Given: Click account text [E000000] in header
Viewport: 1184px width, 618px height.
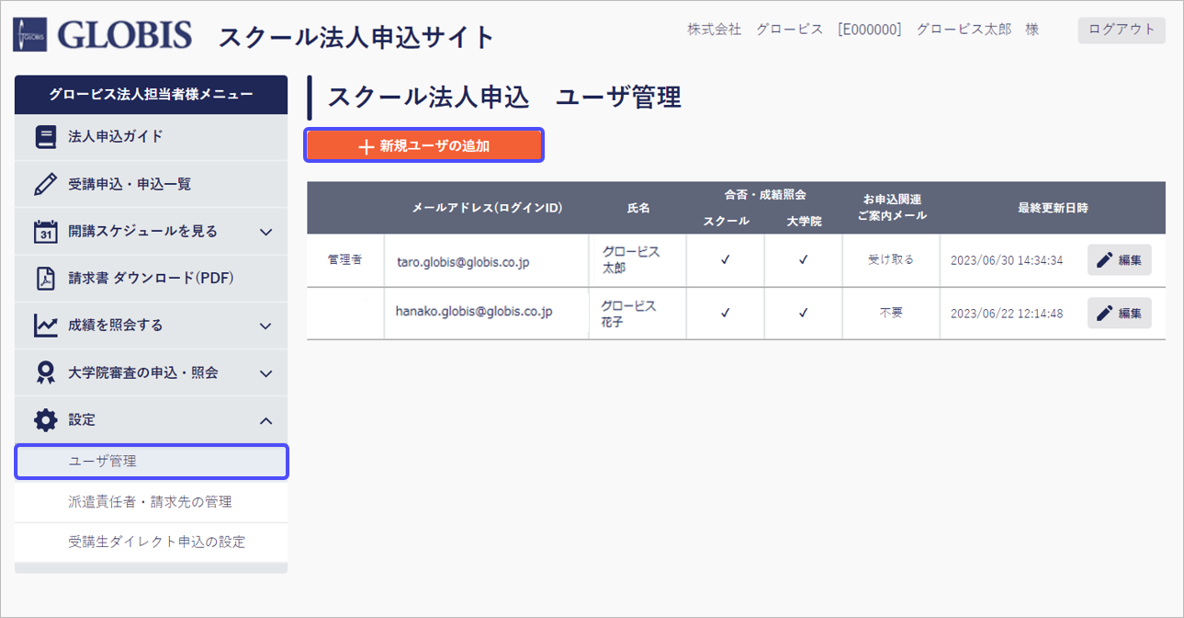Looking at the screenshot, I should (x=869, y=29).
